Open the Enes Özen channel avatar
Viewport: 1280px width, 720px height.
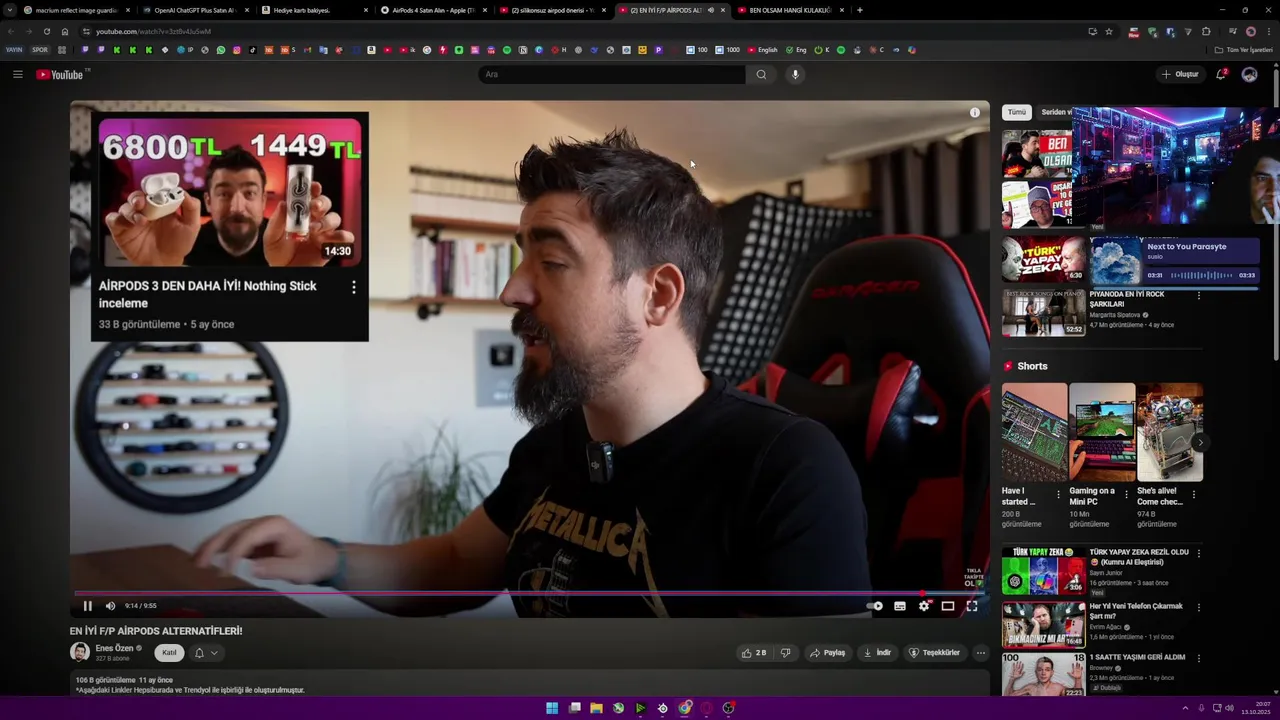[80, 653]
